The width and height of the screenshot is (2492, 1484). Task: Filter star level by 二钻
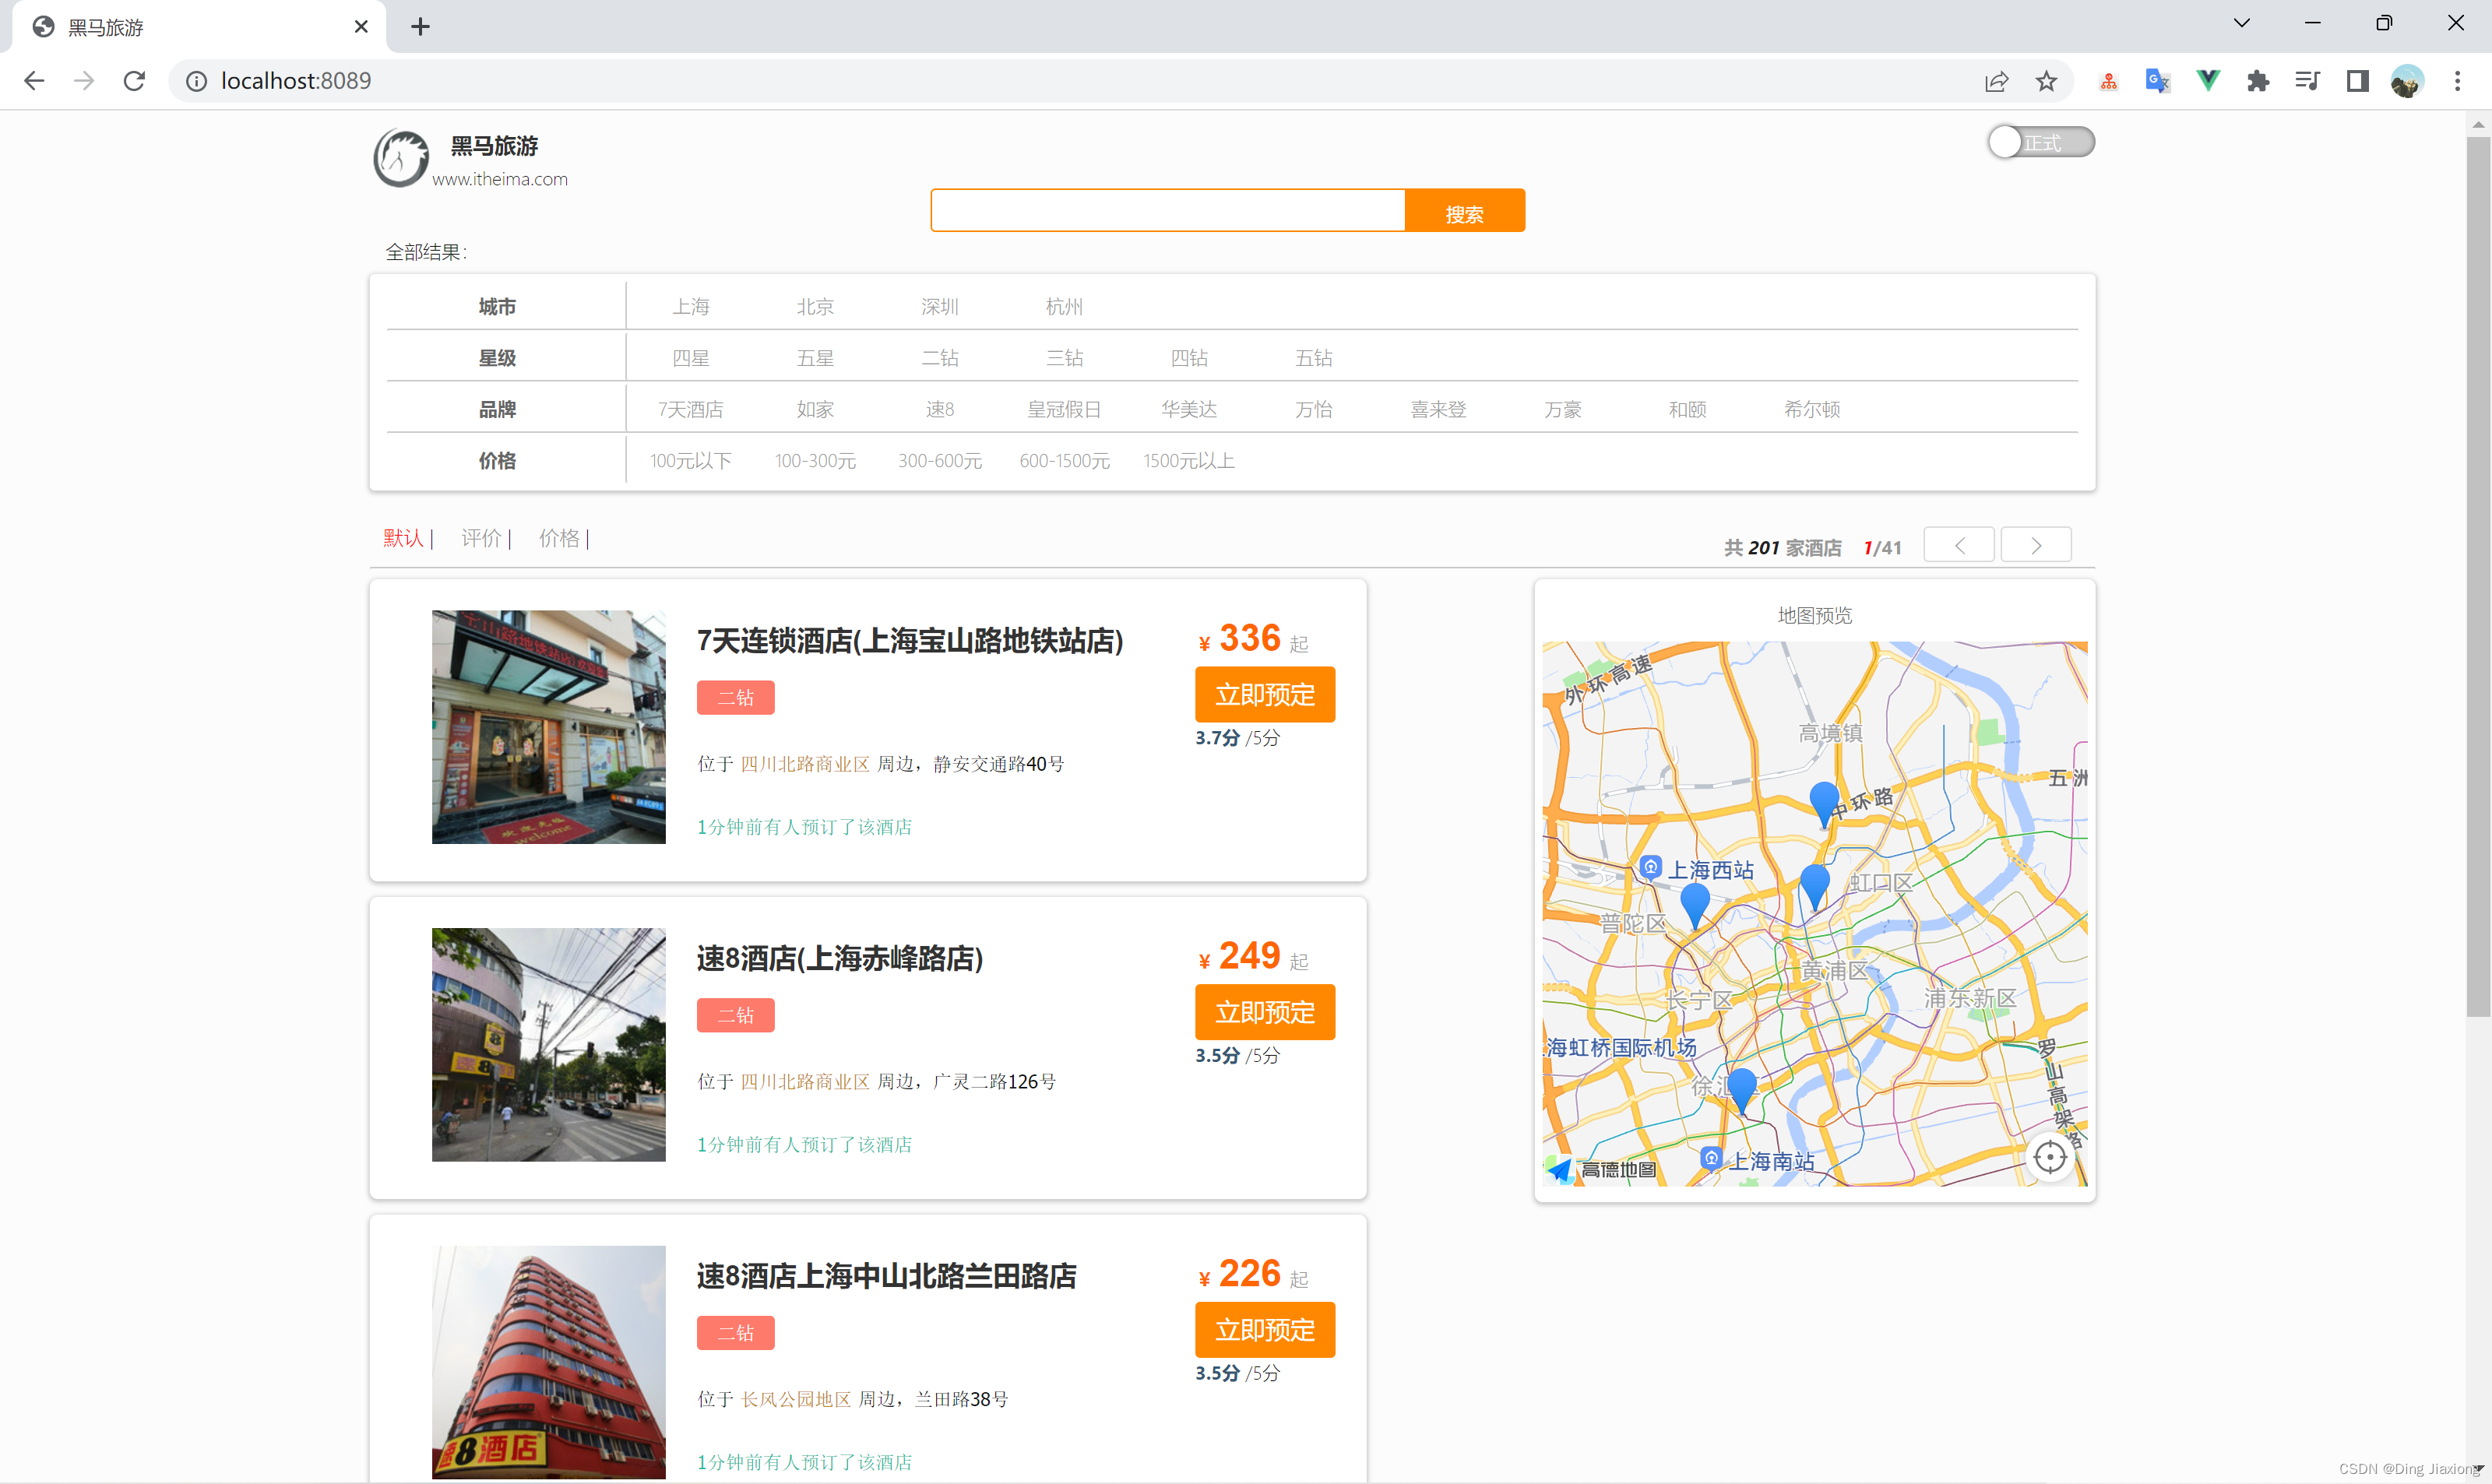pos(939,357)
